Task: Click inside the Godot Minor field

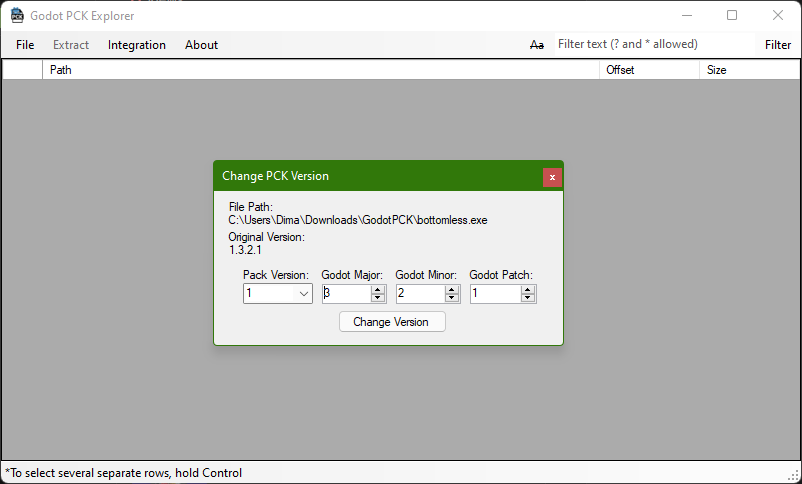Action: 420,294
